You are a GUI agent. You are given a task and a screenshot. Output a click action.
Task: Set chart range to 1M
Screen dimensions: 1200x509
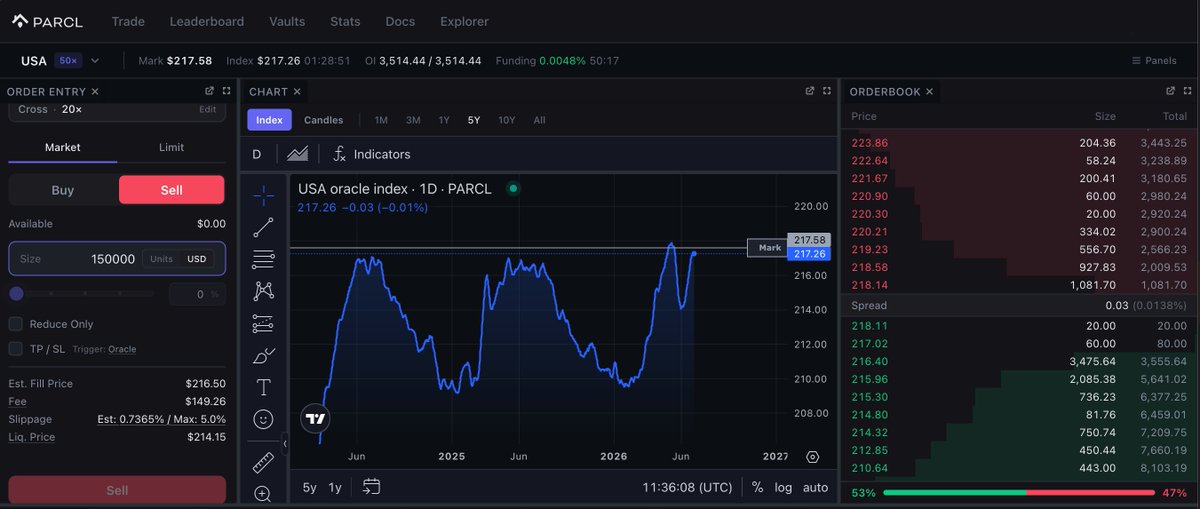[381, 120]
